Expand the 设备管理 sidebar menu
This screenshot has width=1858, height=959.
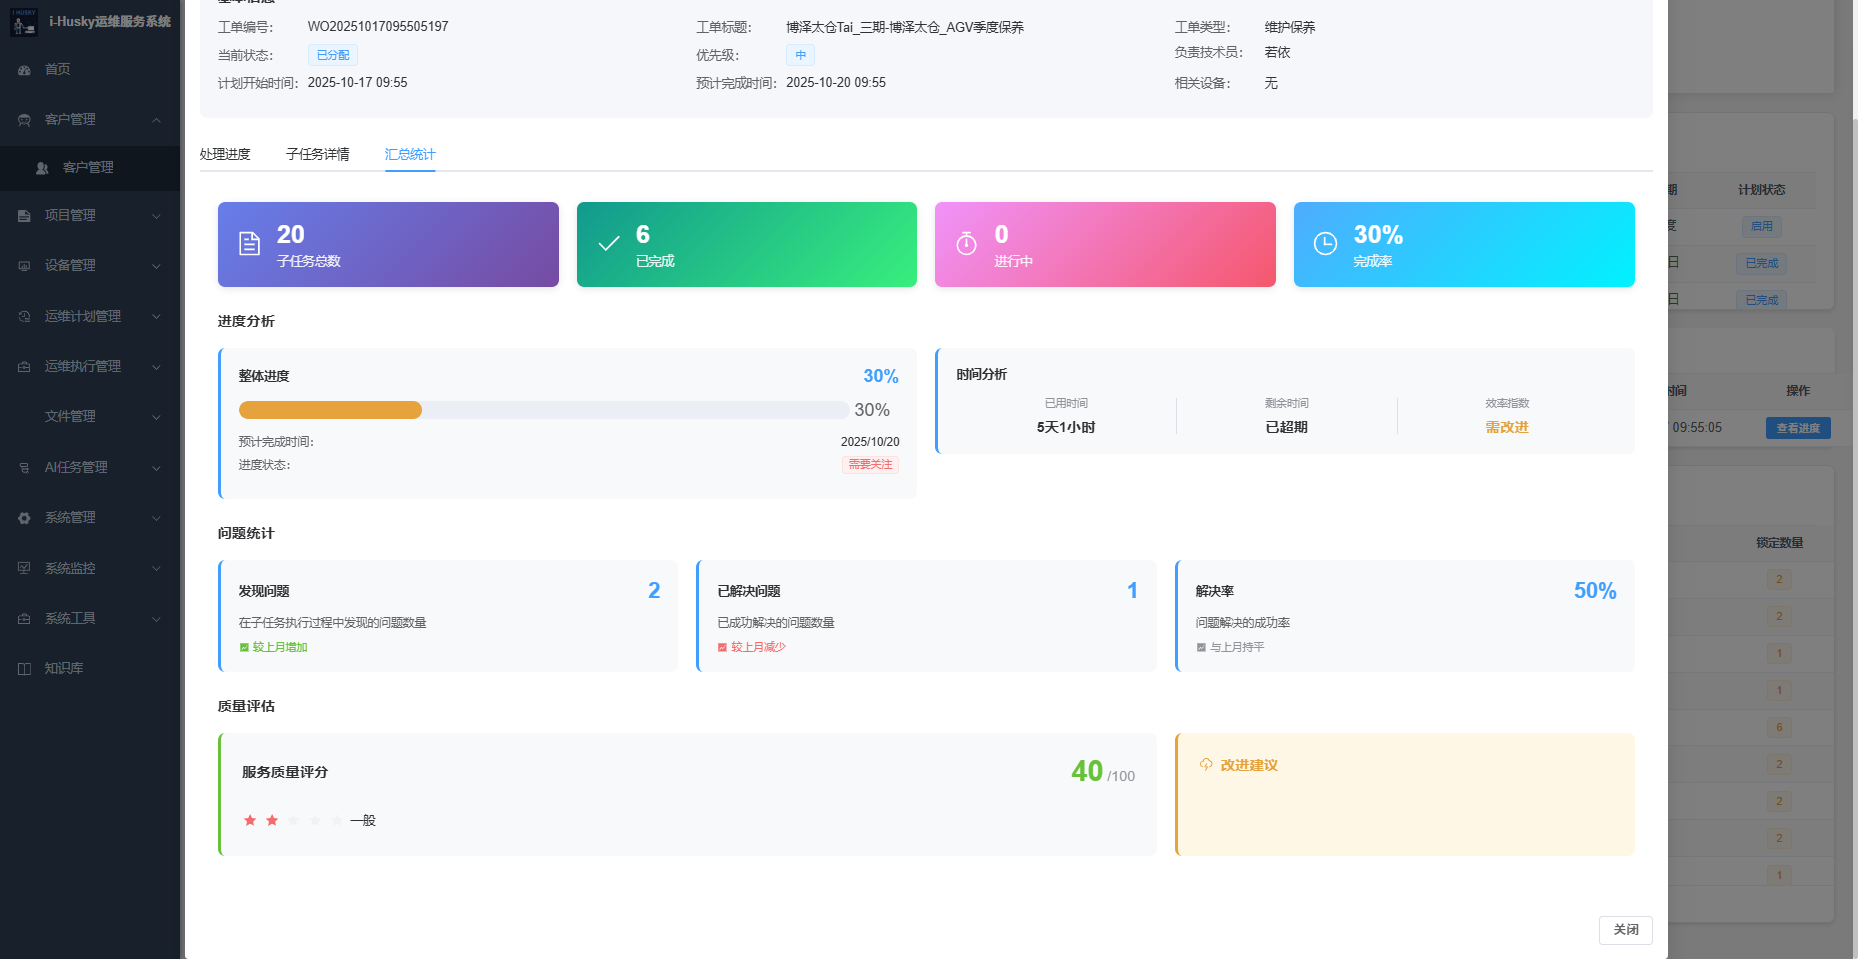[x=156, y=266]
